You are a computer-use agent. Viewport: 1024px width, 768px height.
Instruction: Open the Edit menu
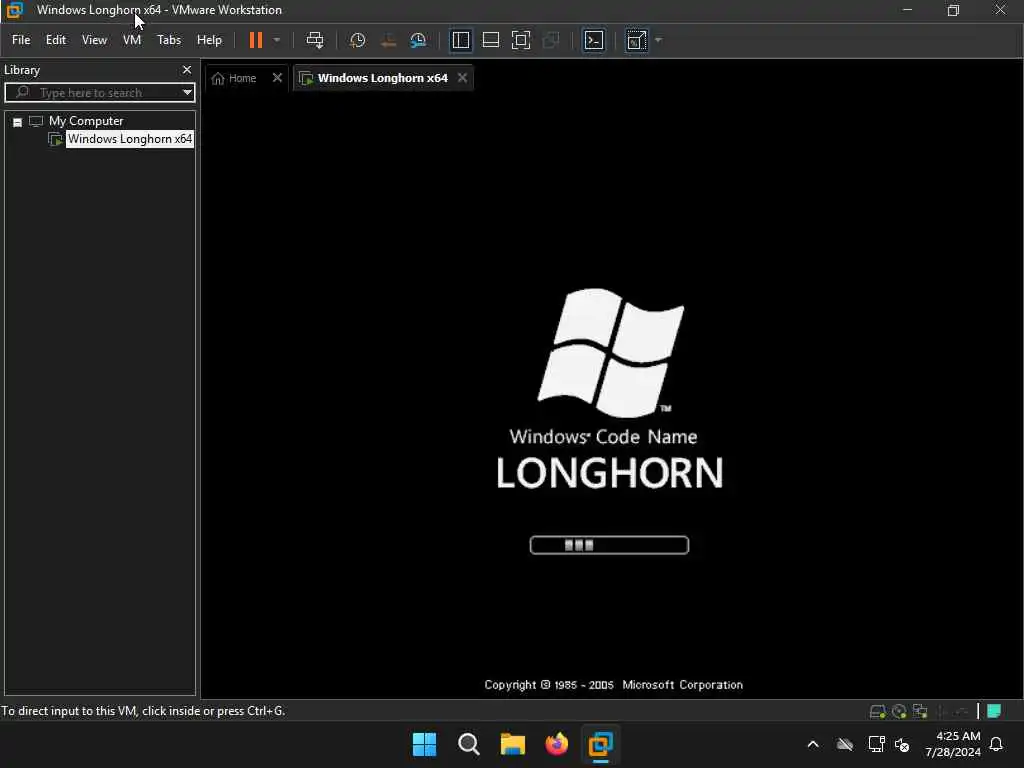[56, 40]
